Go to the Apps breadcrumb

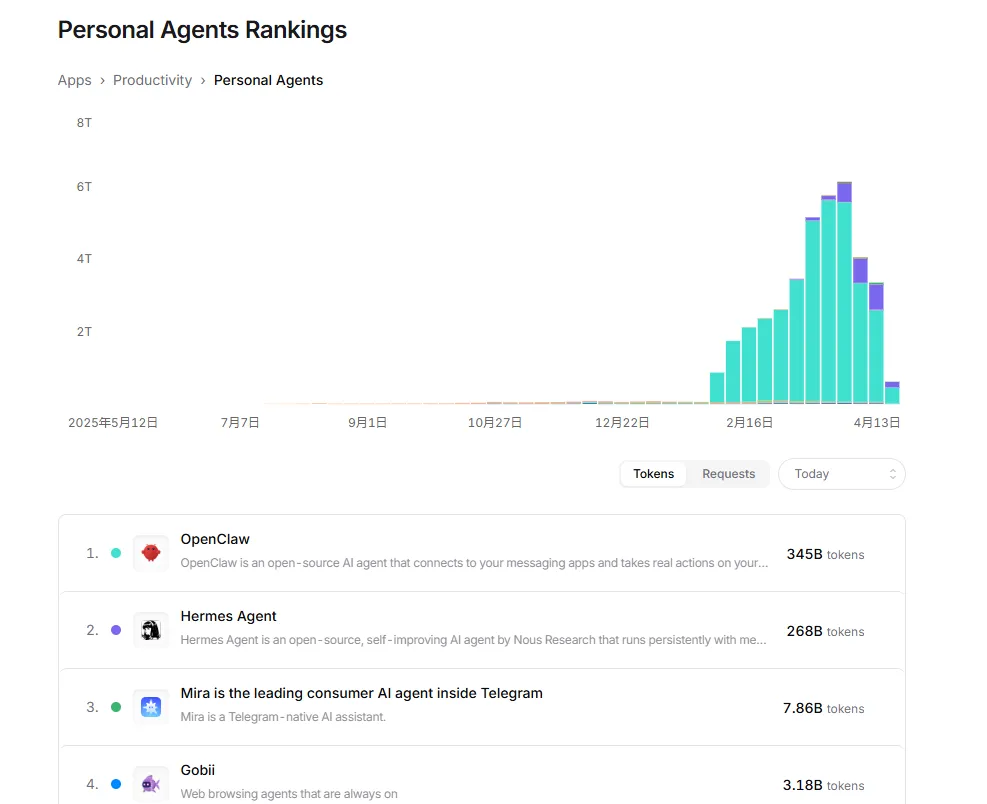tap(74, 80)
